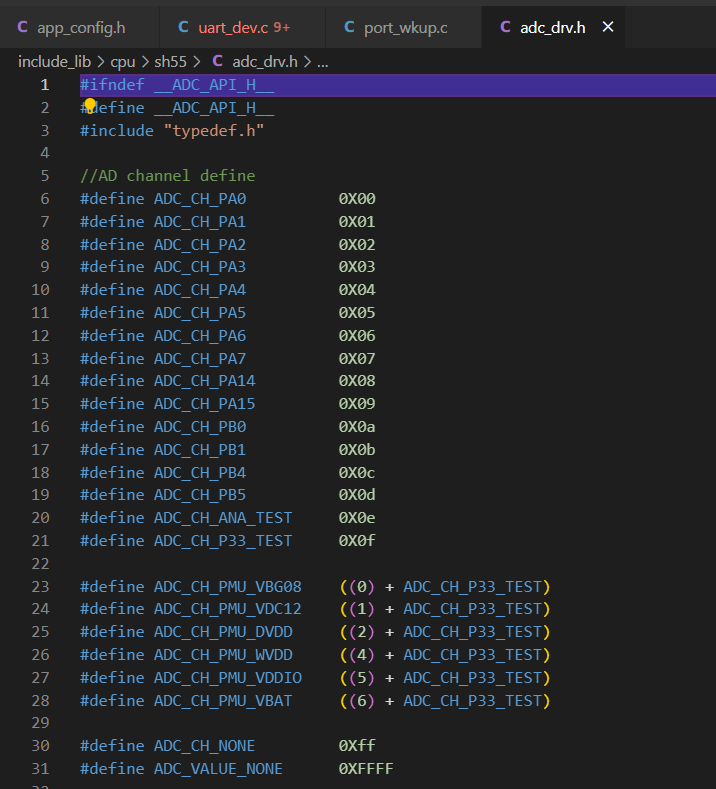
Task: Click the ADC_CH_PA7 macro name
Action: tap(200, 359)
